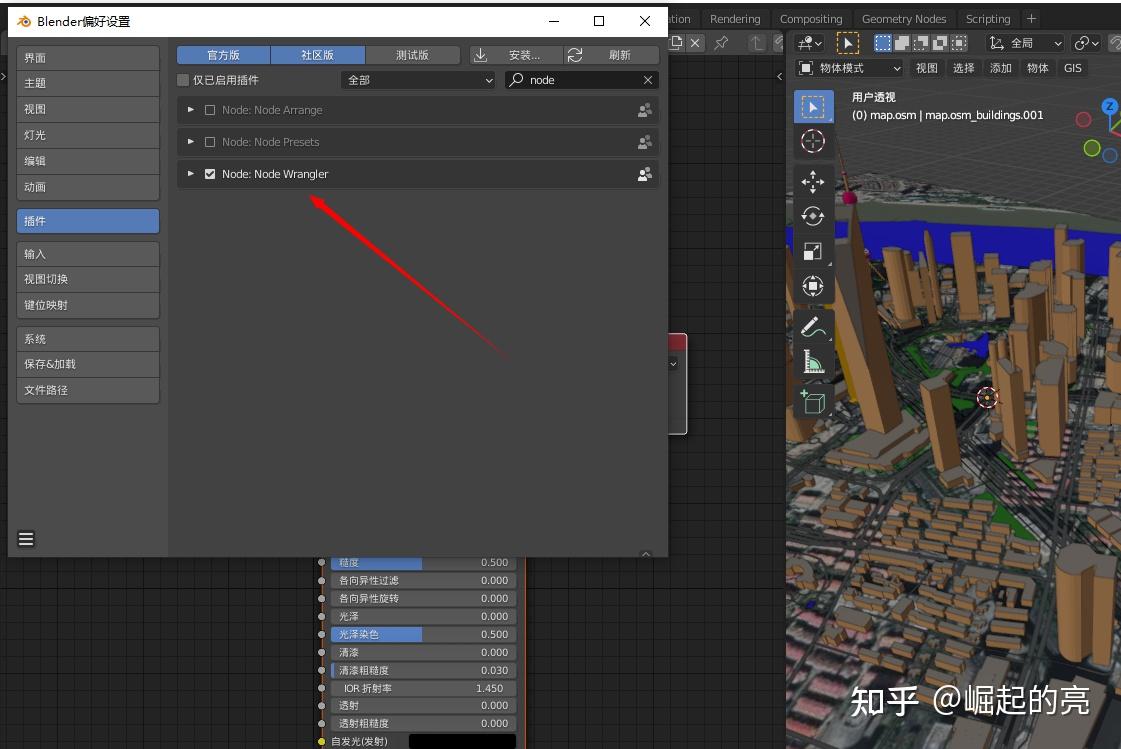
Task: Enable the Node Arrange add-on
Action: point(210,110)
